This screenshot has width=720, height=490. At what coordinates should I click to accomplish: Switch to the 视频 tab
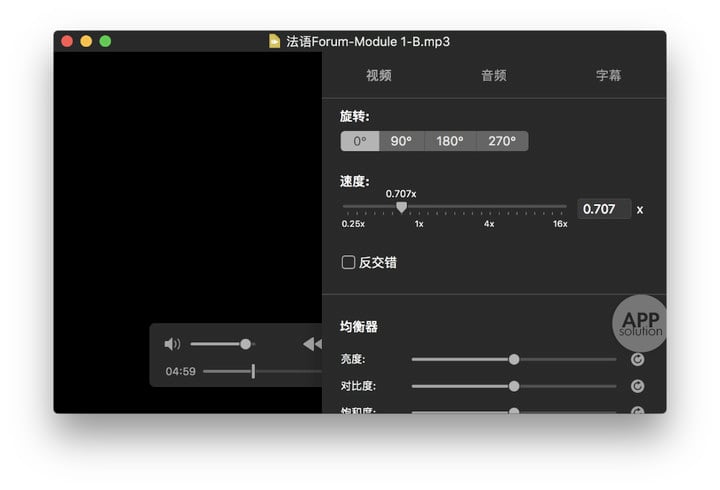coord(379,75)
